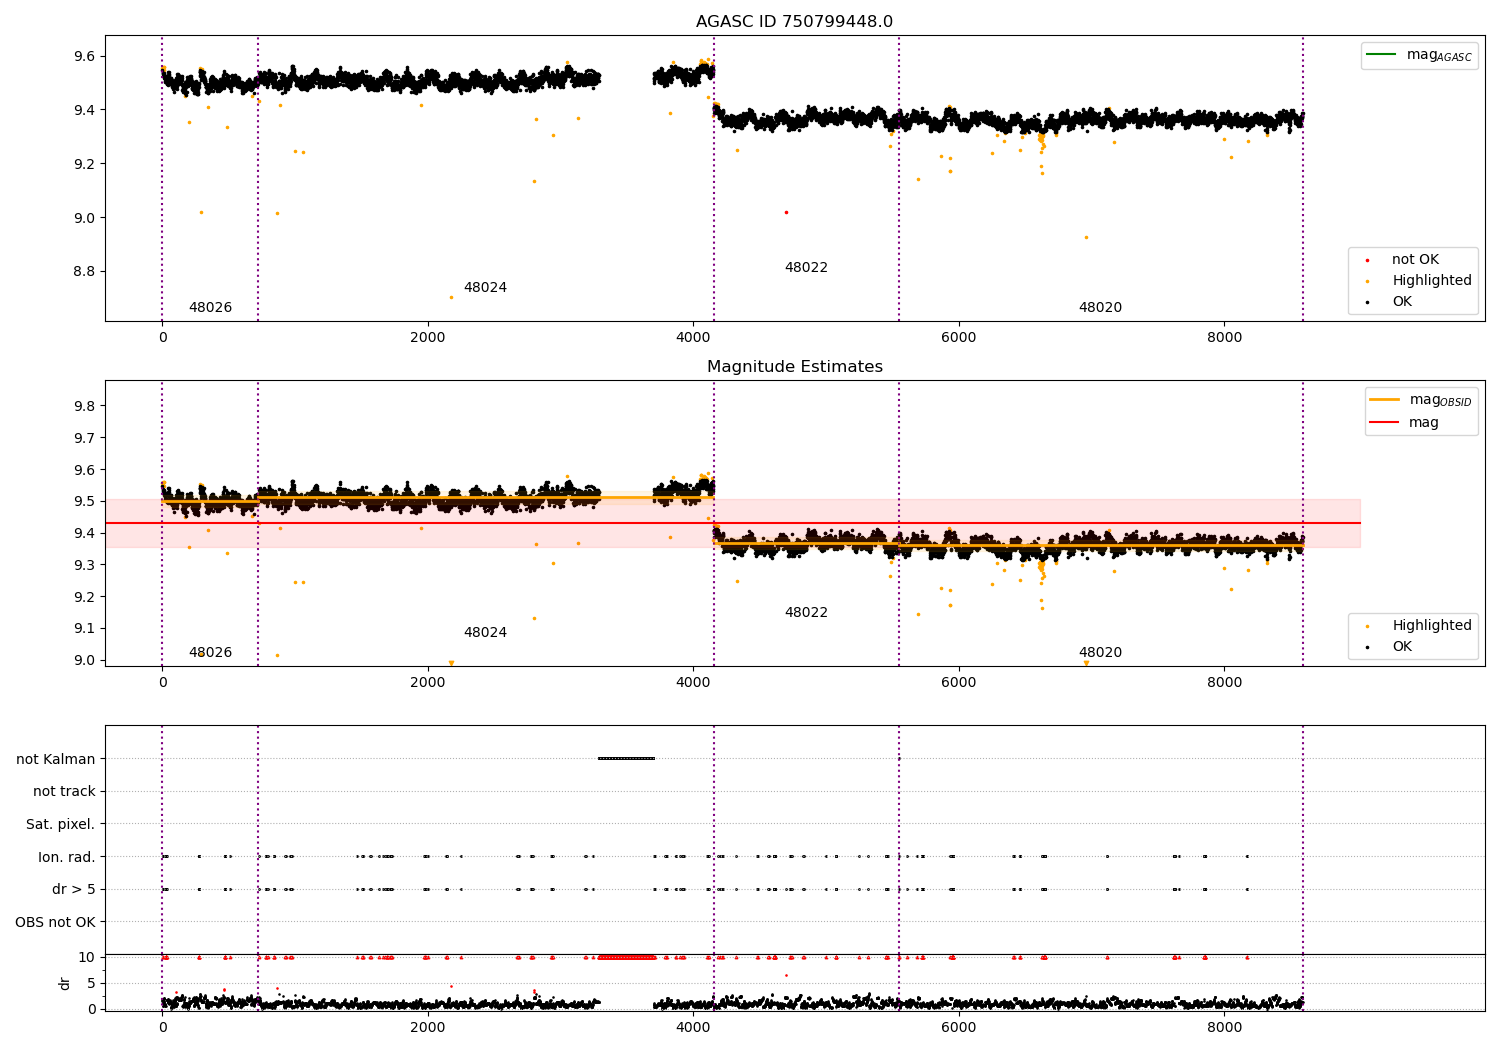Click obsid label 48024 in Magnitude Estimates plot
This screenshot has height=1050, width=1500.
[485, 633]
